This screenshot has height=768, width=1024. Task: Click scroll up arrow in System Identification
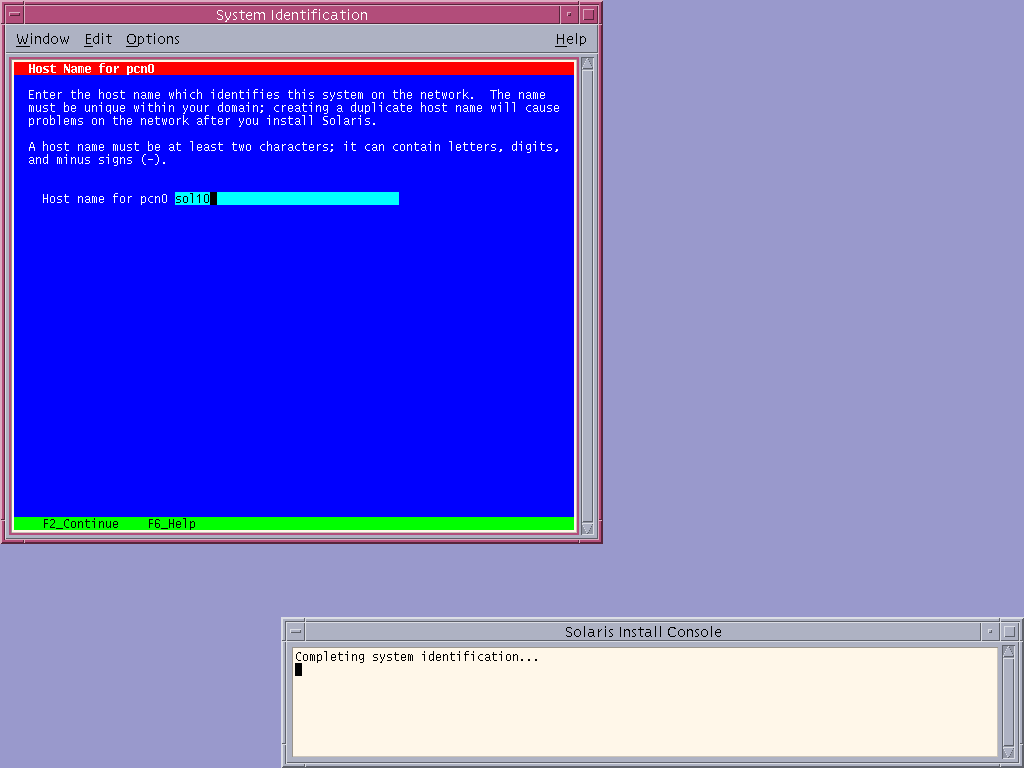pyautogui.click(x=587, y=63)
